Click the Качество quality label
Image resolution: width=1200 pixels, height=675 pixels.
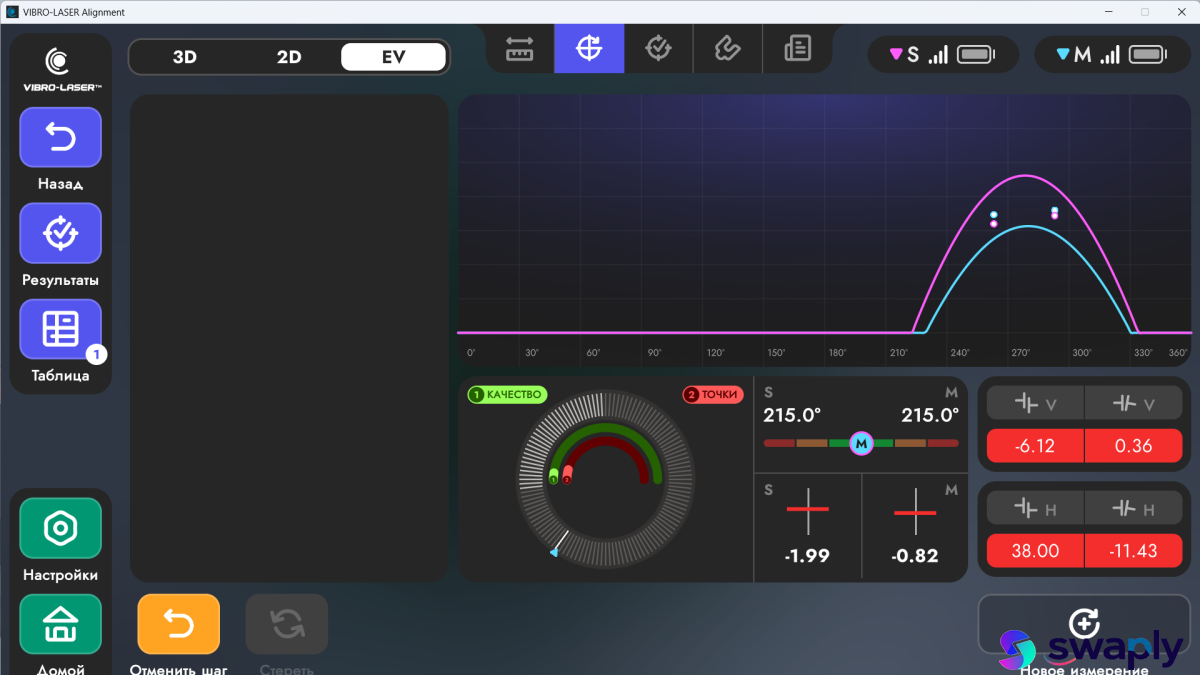pyautogui.click(x=506, y=394)
